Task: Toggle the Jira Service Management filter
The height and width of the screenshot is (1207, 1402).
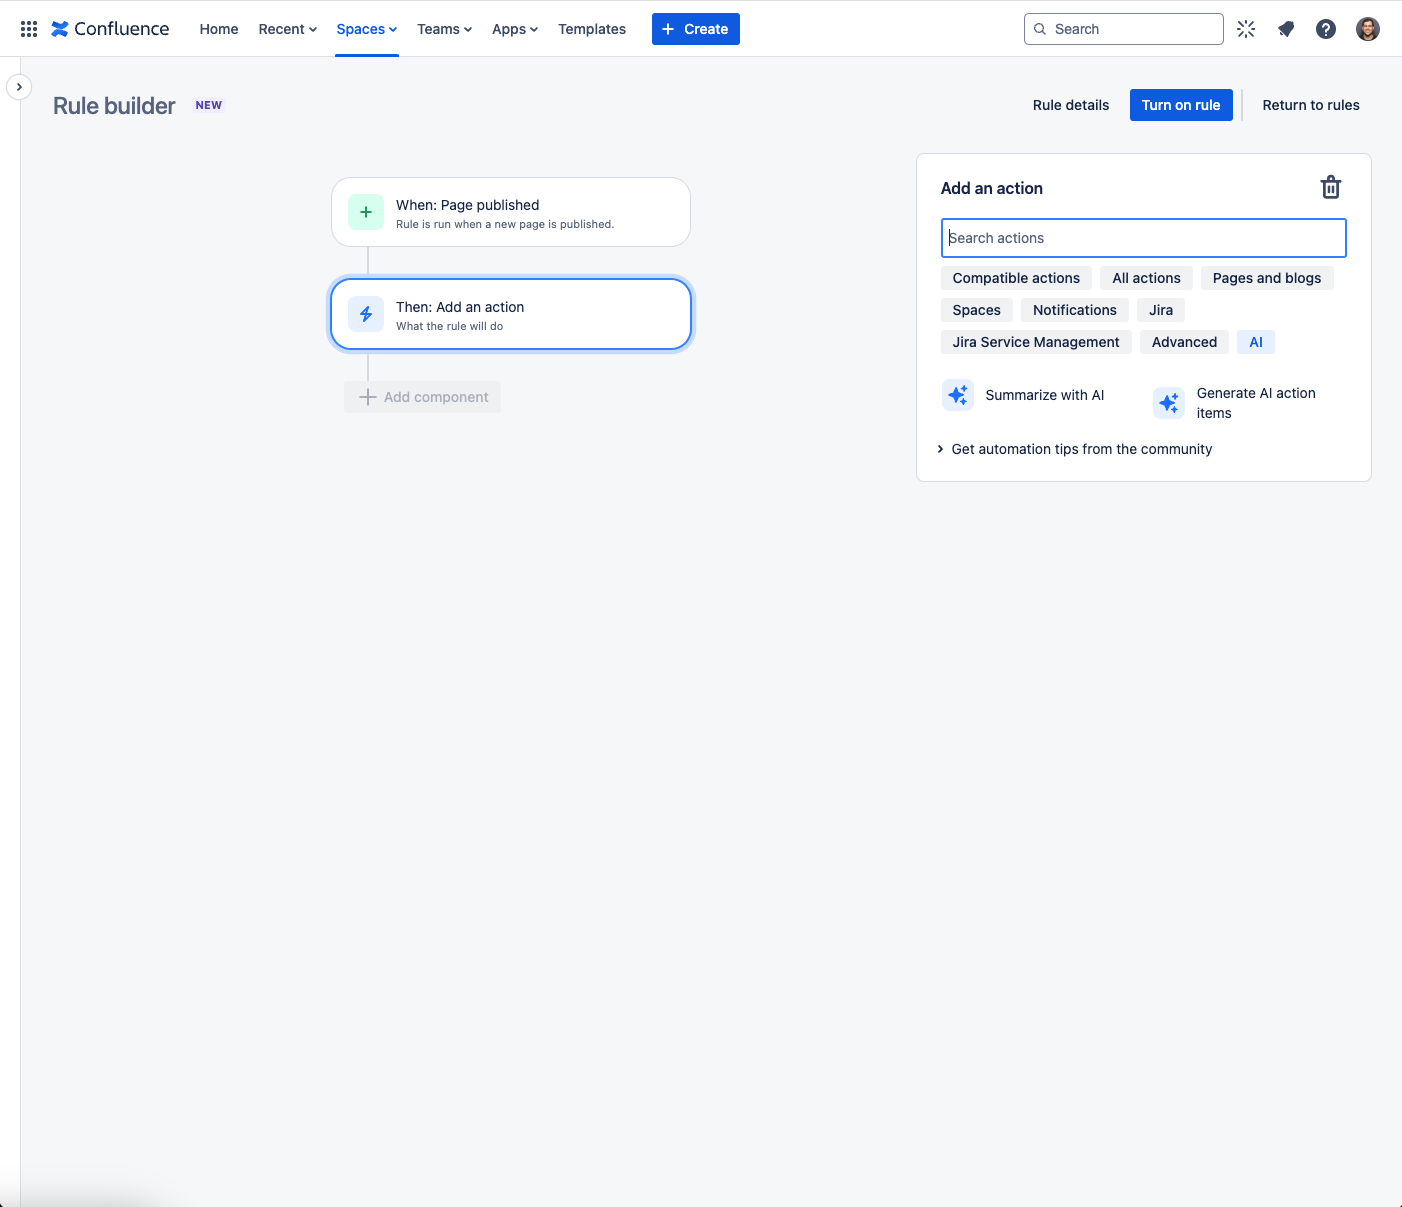Action: pyautogui.click(x=1036, y=342)
